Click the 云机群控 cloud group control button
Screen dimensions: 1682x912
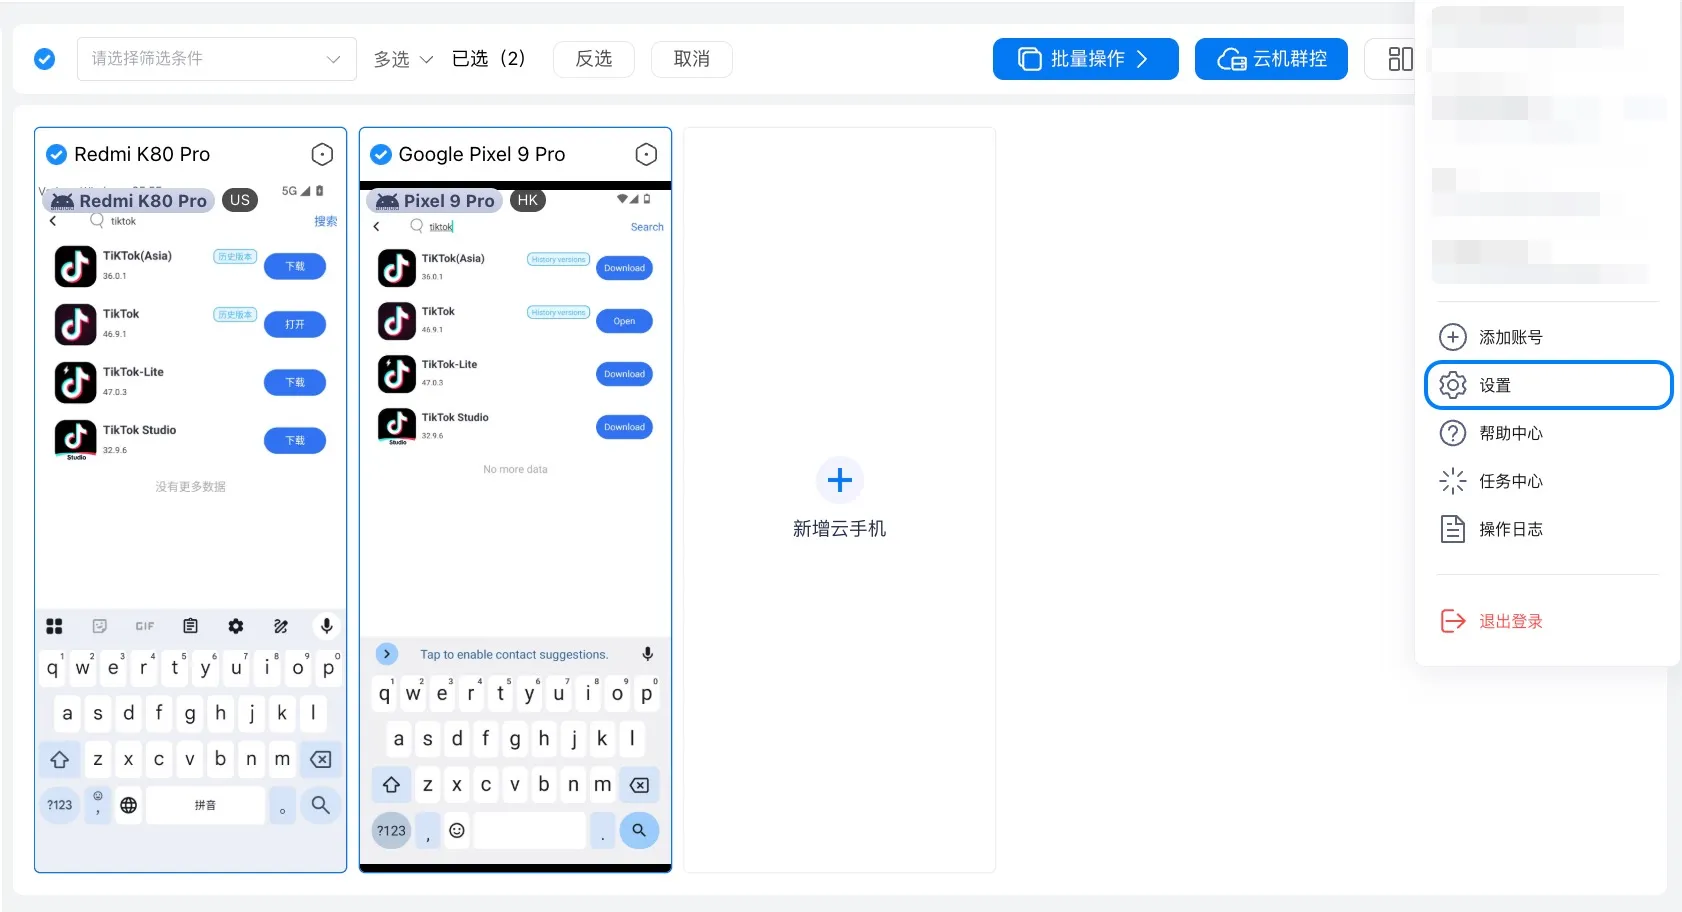(1271, 59)
